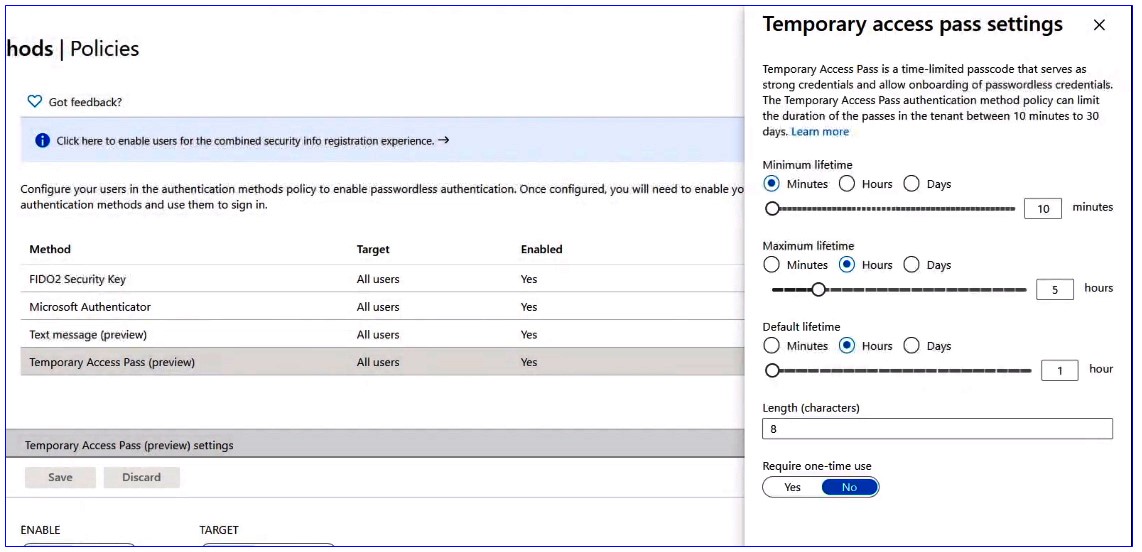The height and width of the screenshot is (552, 1142).
Task: Click the Got feedback heart icon
Action: pos(34,102)
